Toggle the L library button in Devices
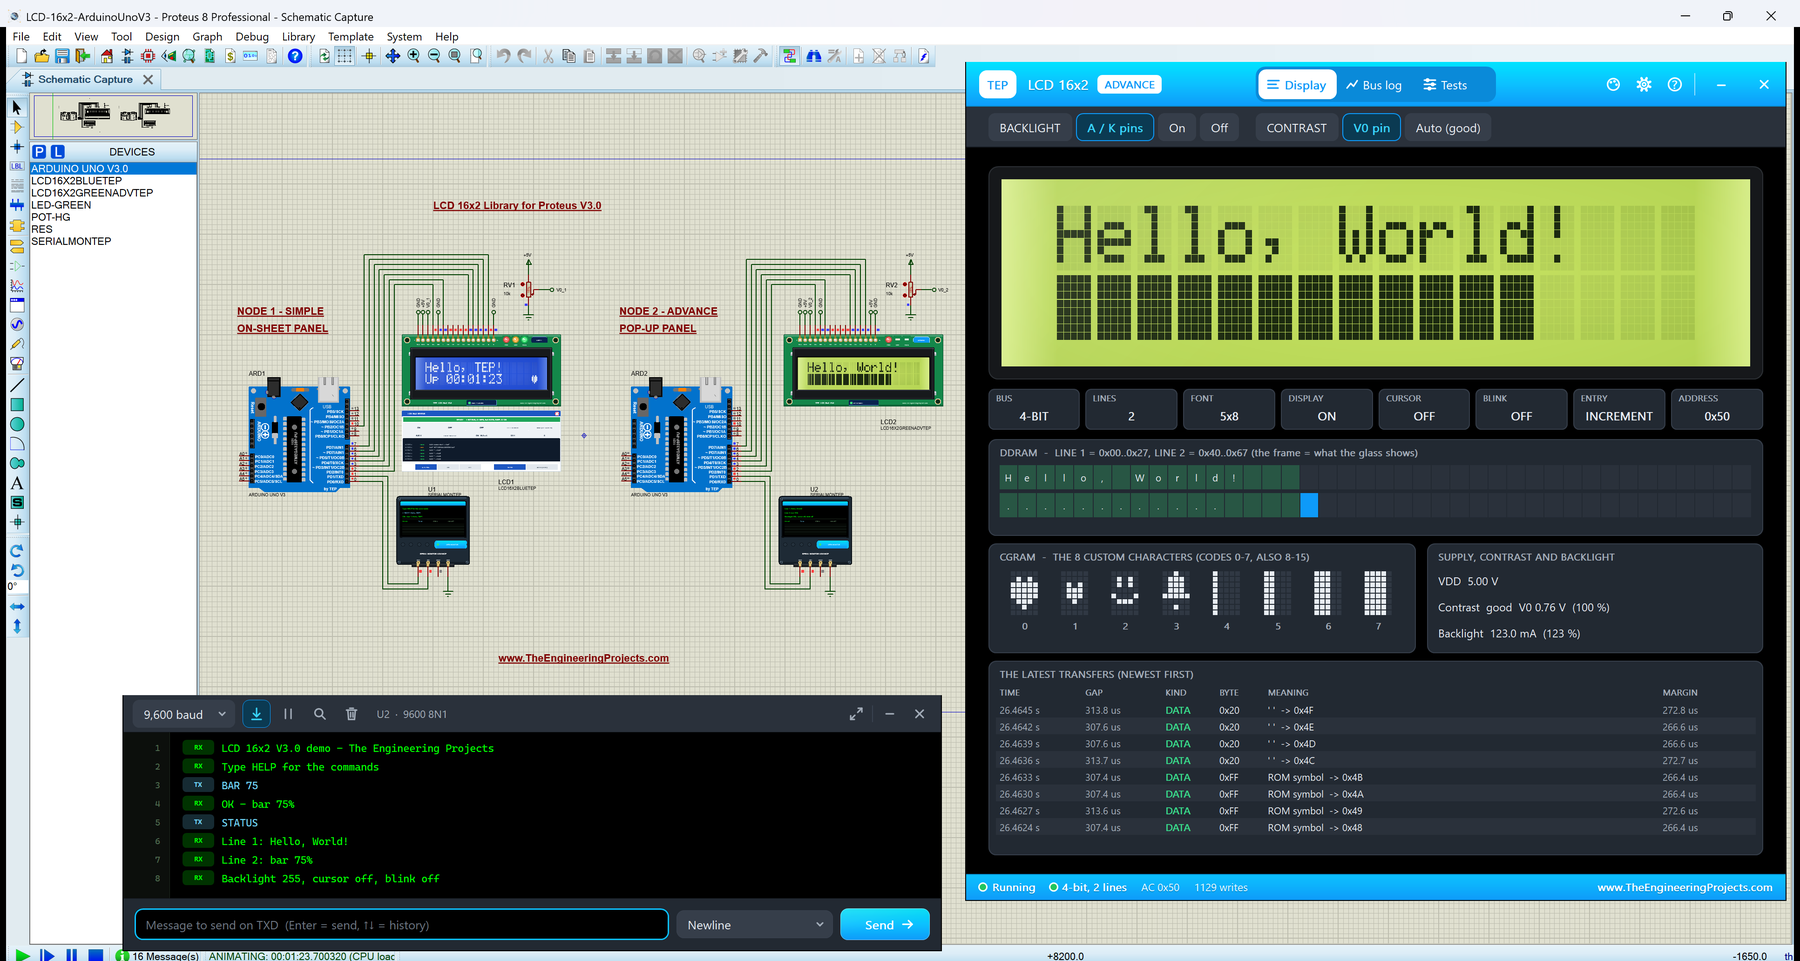Viewport: 1800px width, 961px height. point(58,152)
